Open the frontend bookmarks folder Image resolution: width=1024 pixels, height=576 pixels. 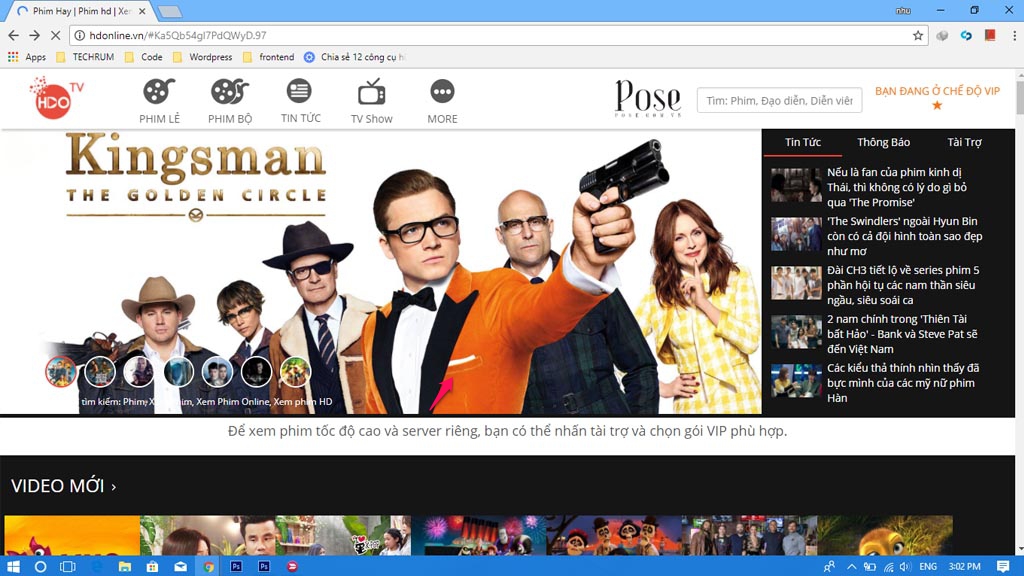click(268, 57)
